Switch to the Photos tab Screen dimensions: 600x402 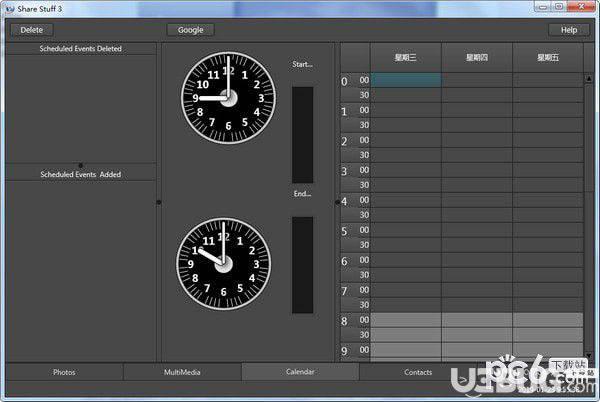64,372
